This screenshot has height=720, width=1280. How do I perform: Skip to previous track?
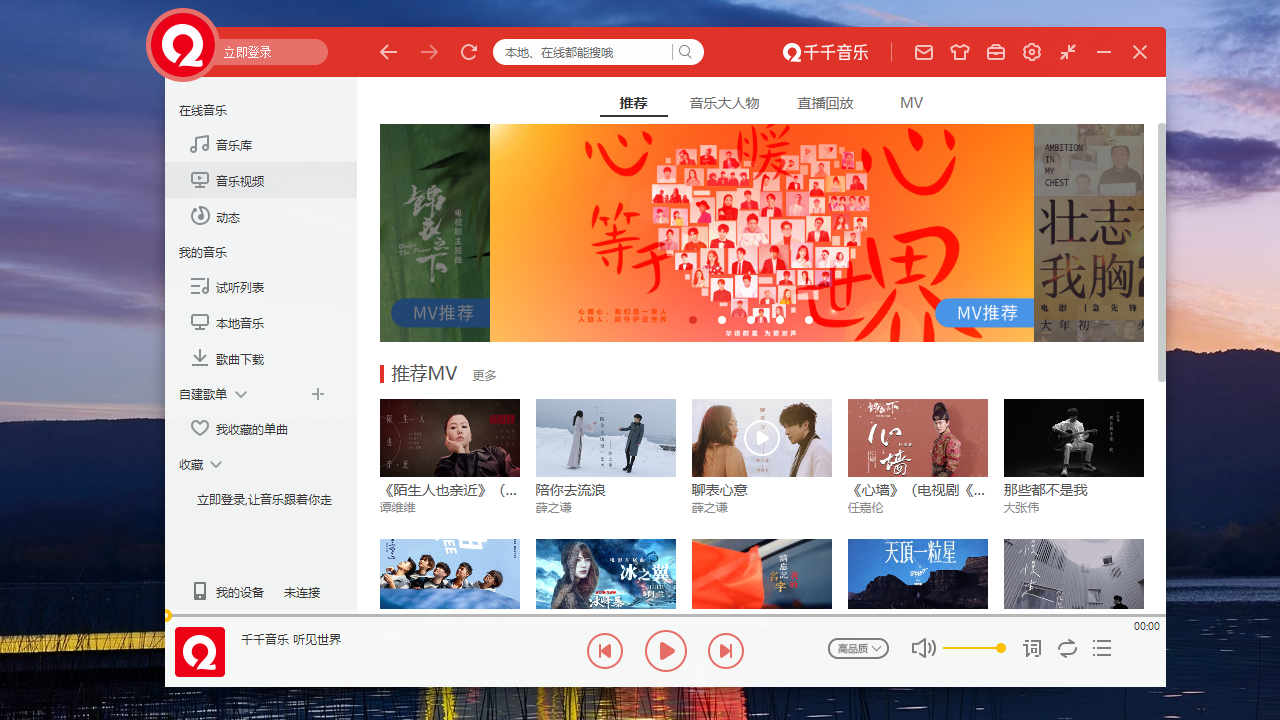tap(605, 652)
